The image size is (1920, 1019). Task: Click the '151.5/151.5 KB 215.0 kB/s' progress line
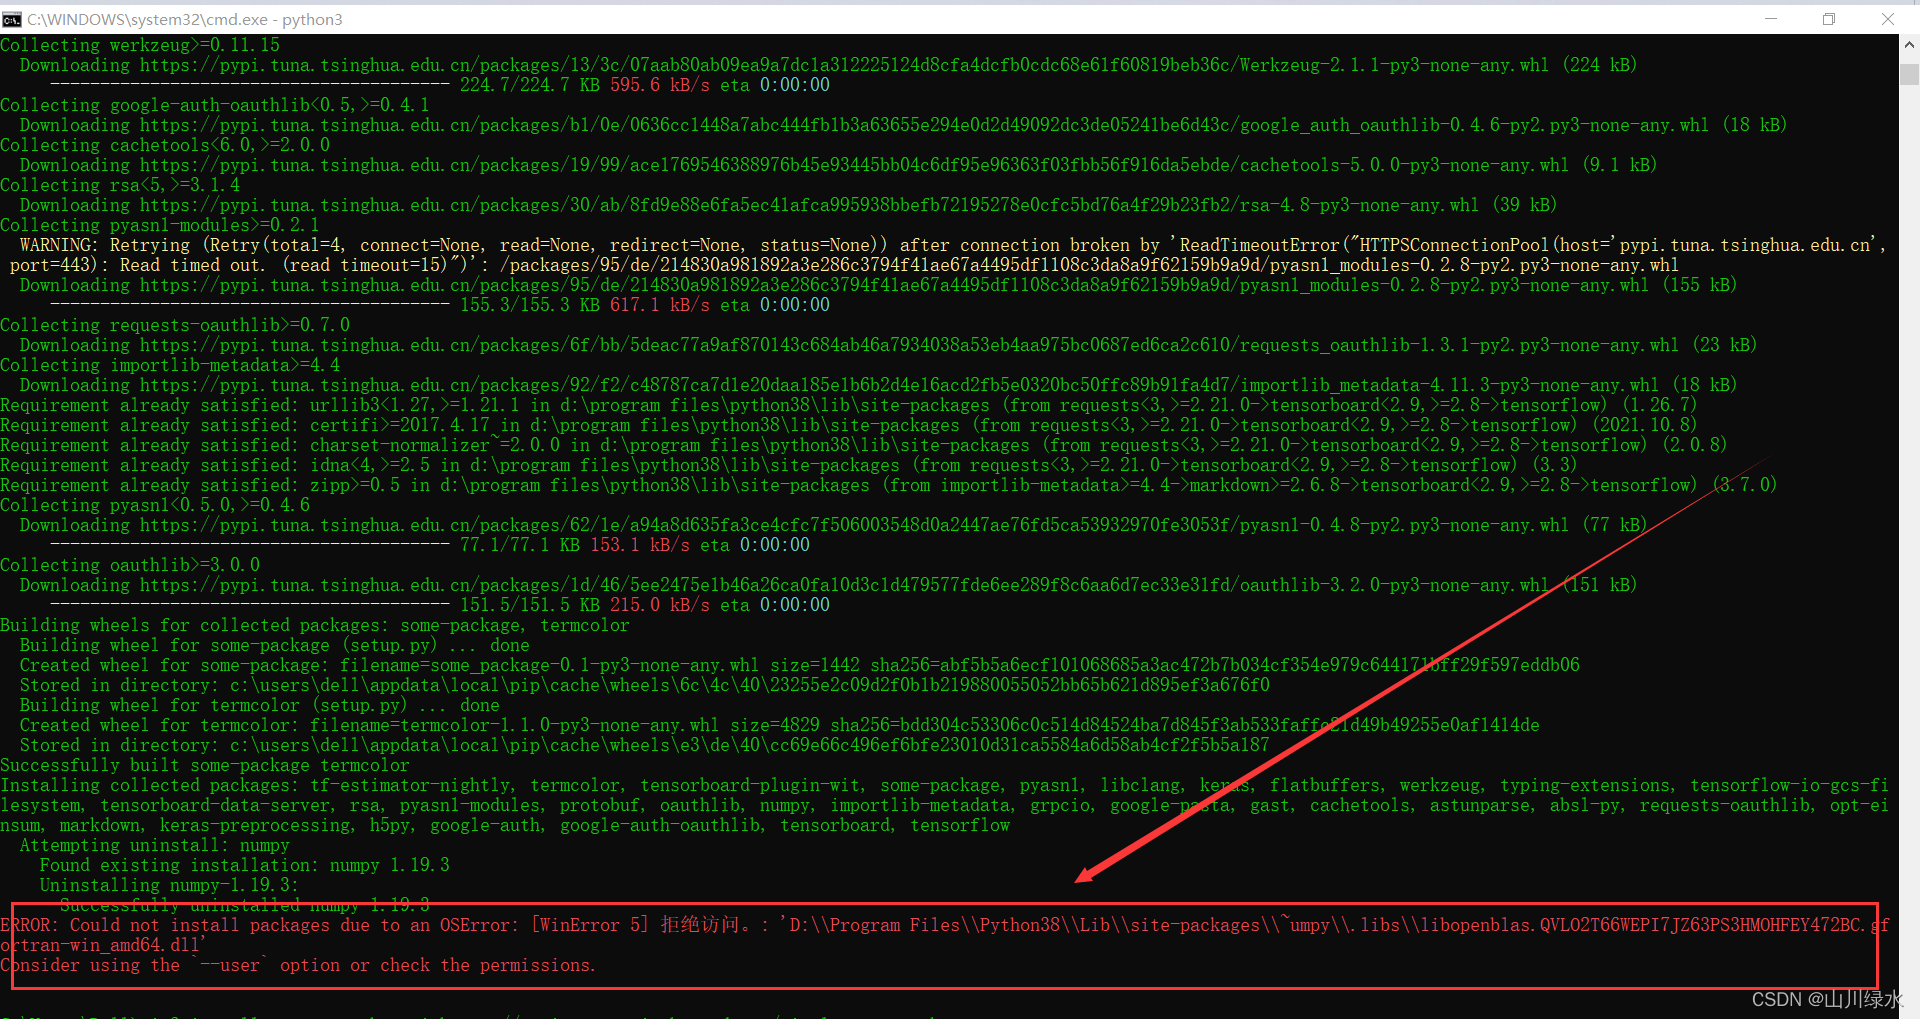(440, 605)
